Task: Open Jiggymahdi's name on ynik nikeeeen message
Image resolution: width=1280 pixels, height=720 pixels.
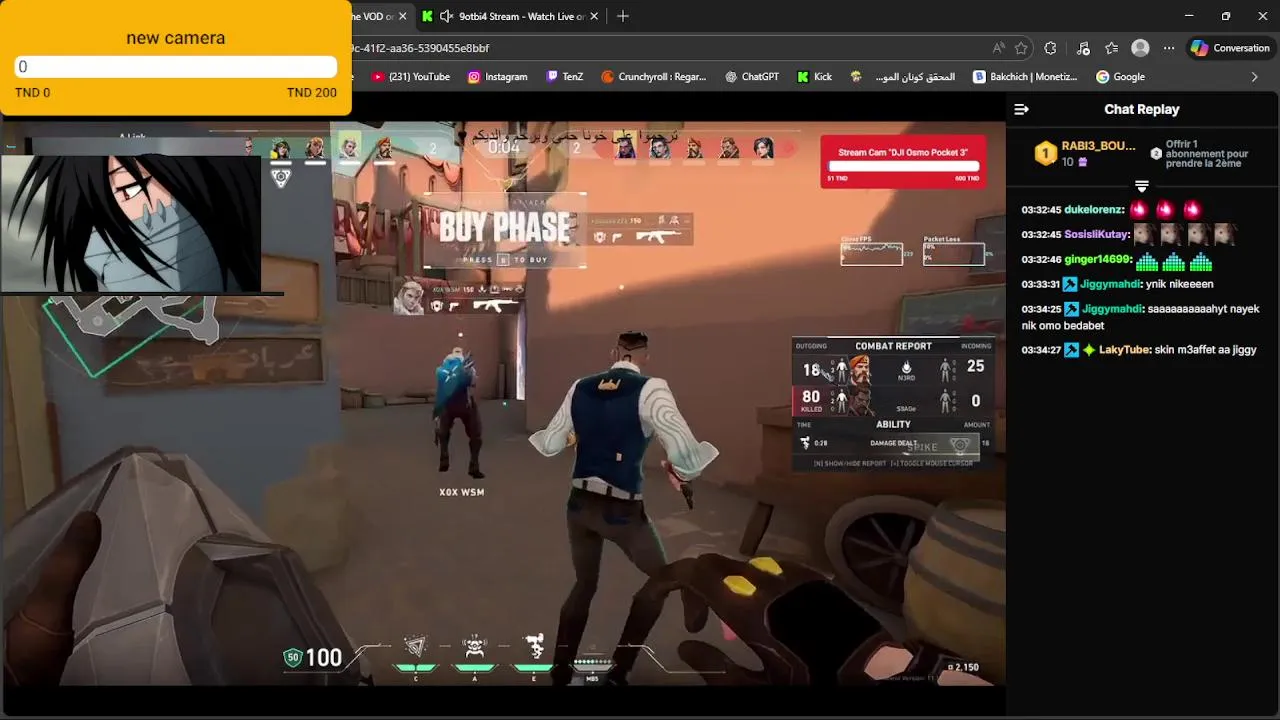Action: (x=1112, y=284)
